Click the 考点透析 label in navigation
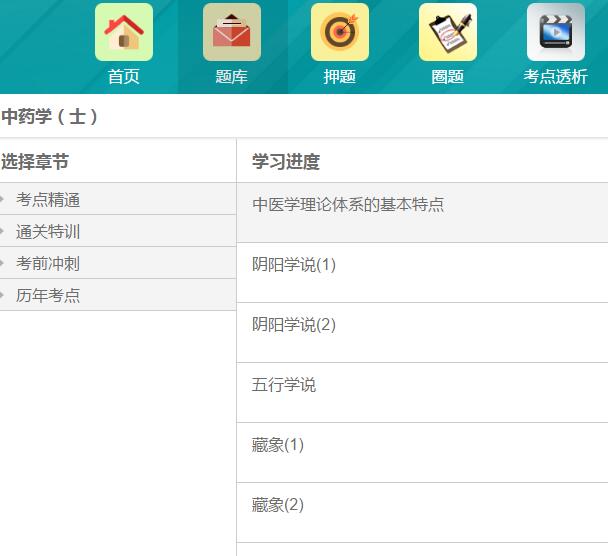The width and height of the screenshot is (608, 556). click(x=556, y=76)
